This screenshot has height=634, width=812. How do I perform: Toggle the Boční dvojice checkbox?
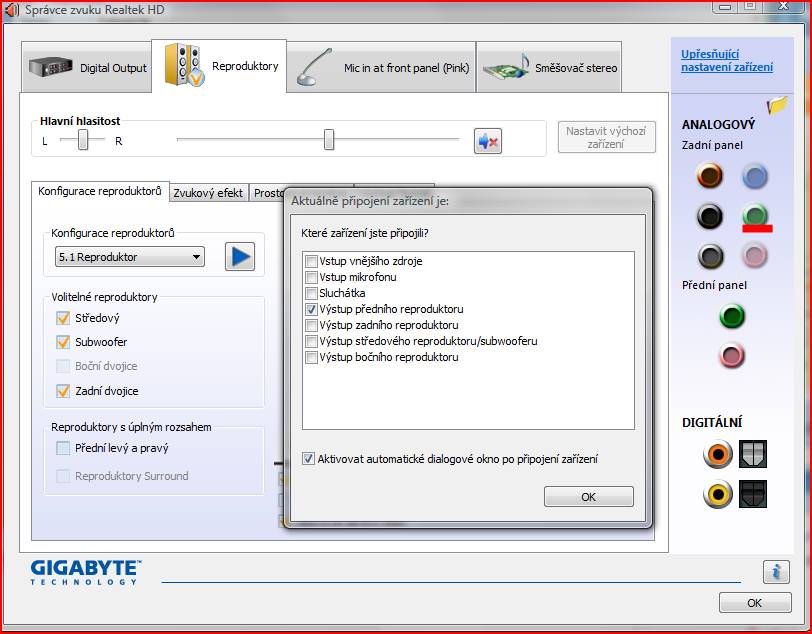click(63, 366)
